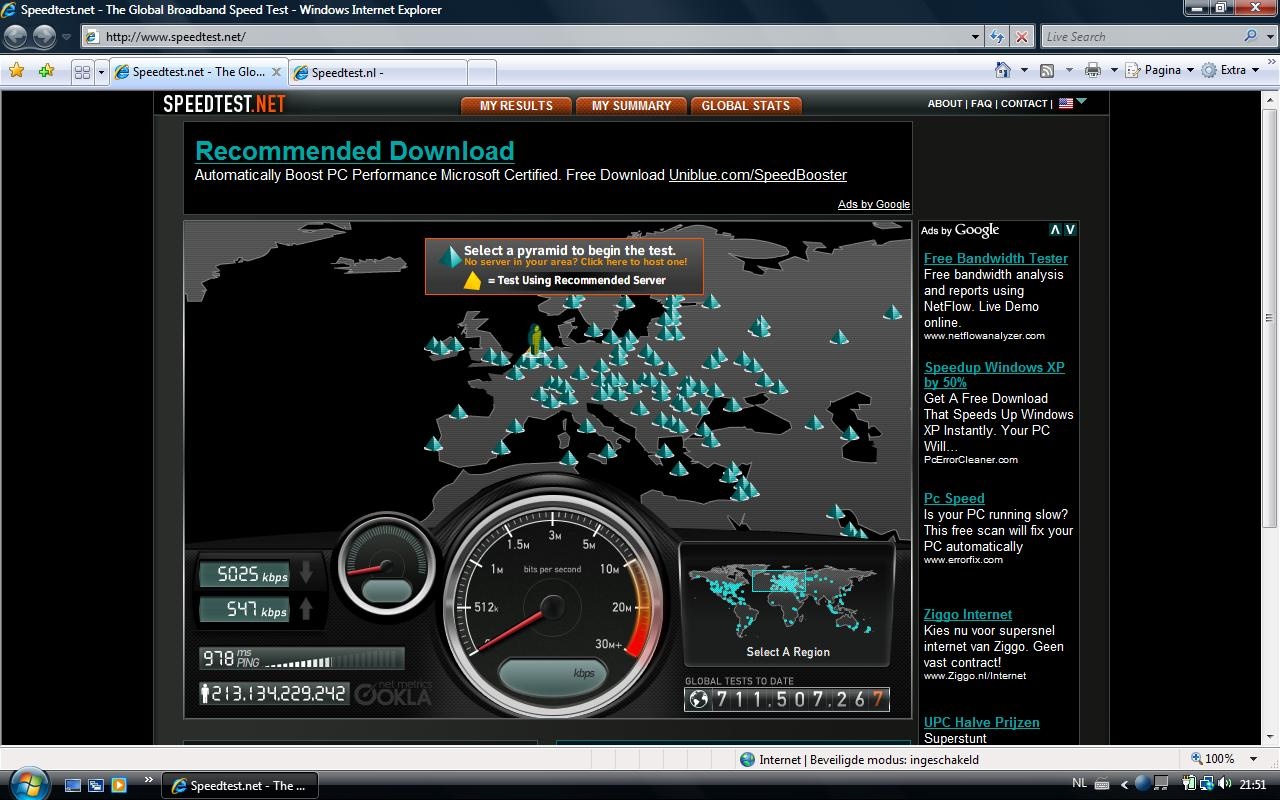Click the Home page icon

point(1003,70)
